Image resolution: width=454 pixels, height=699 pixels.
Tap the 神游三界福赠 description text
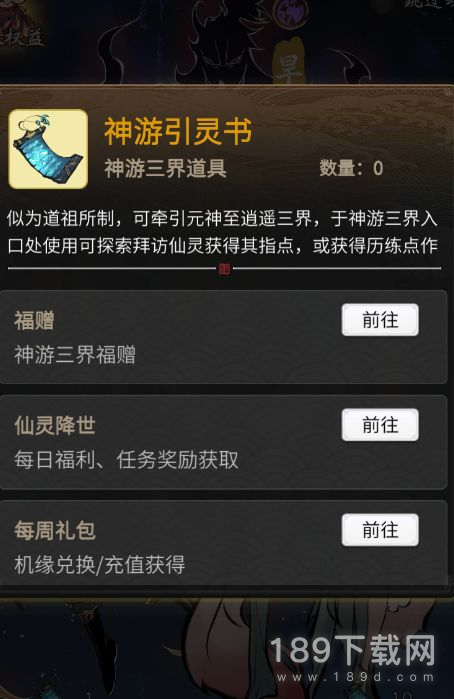pyautogui.click(x=75, y=355)
